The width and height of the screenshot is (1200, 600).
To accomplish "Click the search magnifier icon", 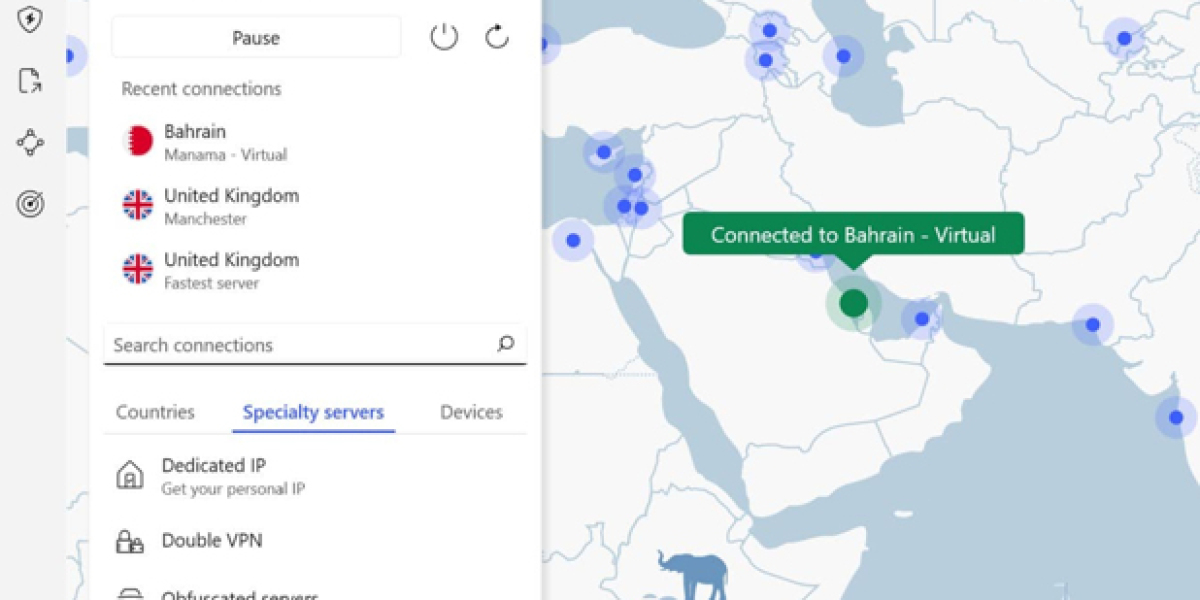I will point(505,344).
